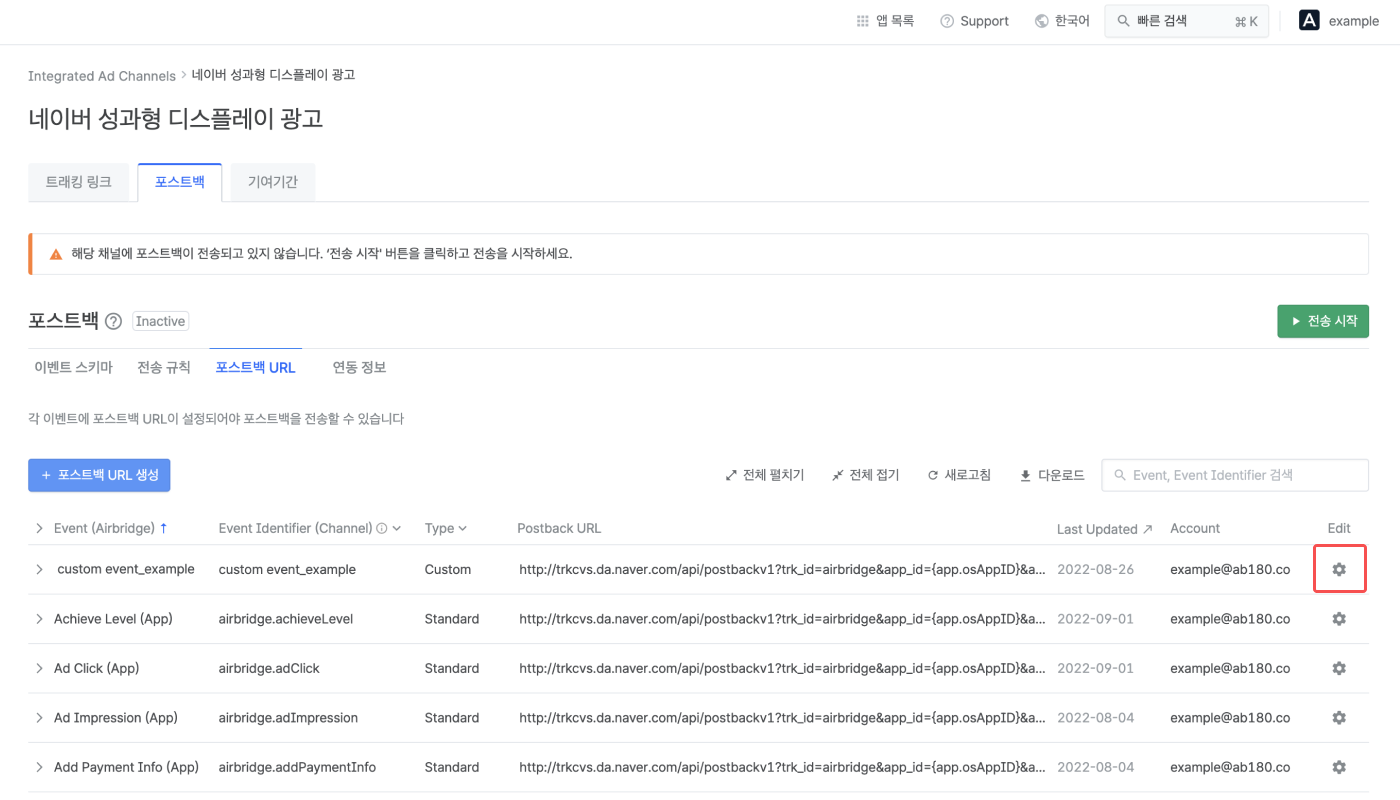Click the orange warning triangle icon

tap(56, 254)
